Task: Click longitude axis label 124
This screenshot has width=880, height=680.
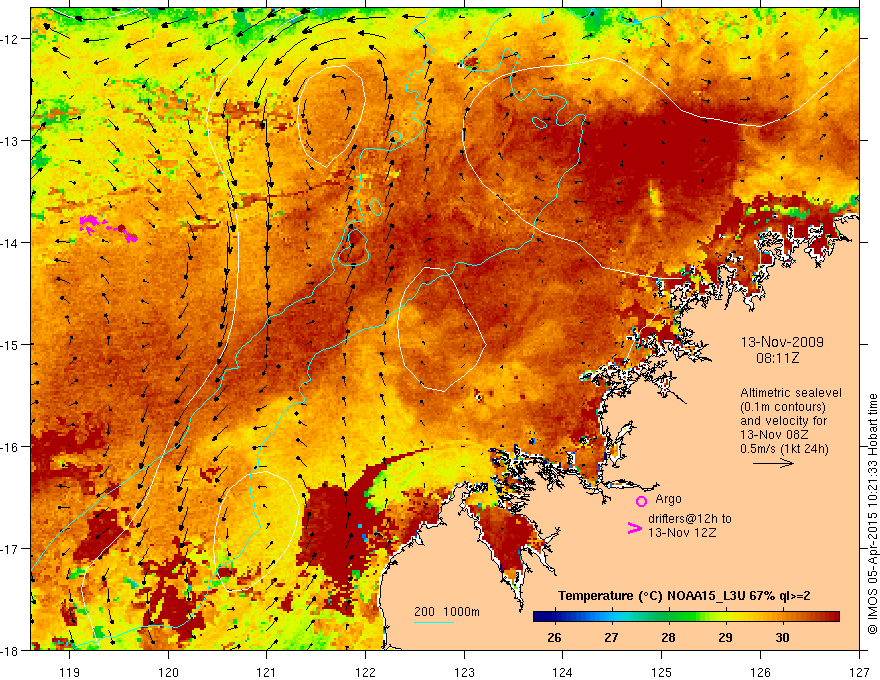Action: point(563,672)
